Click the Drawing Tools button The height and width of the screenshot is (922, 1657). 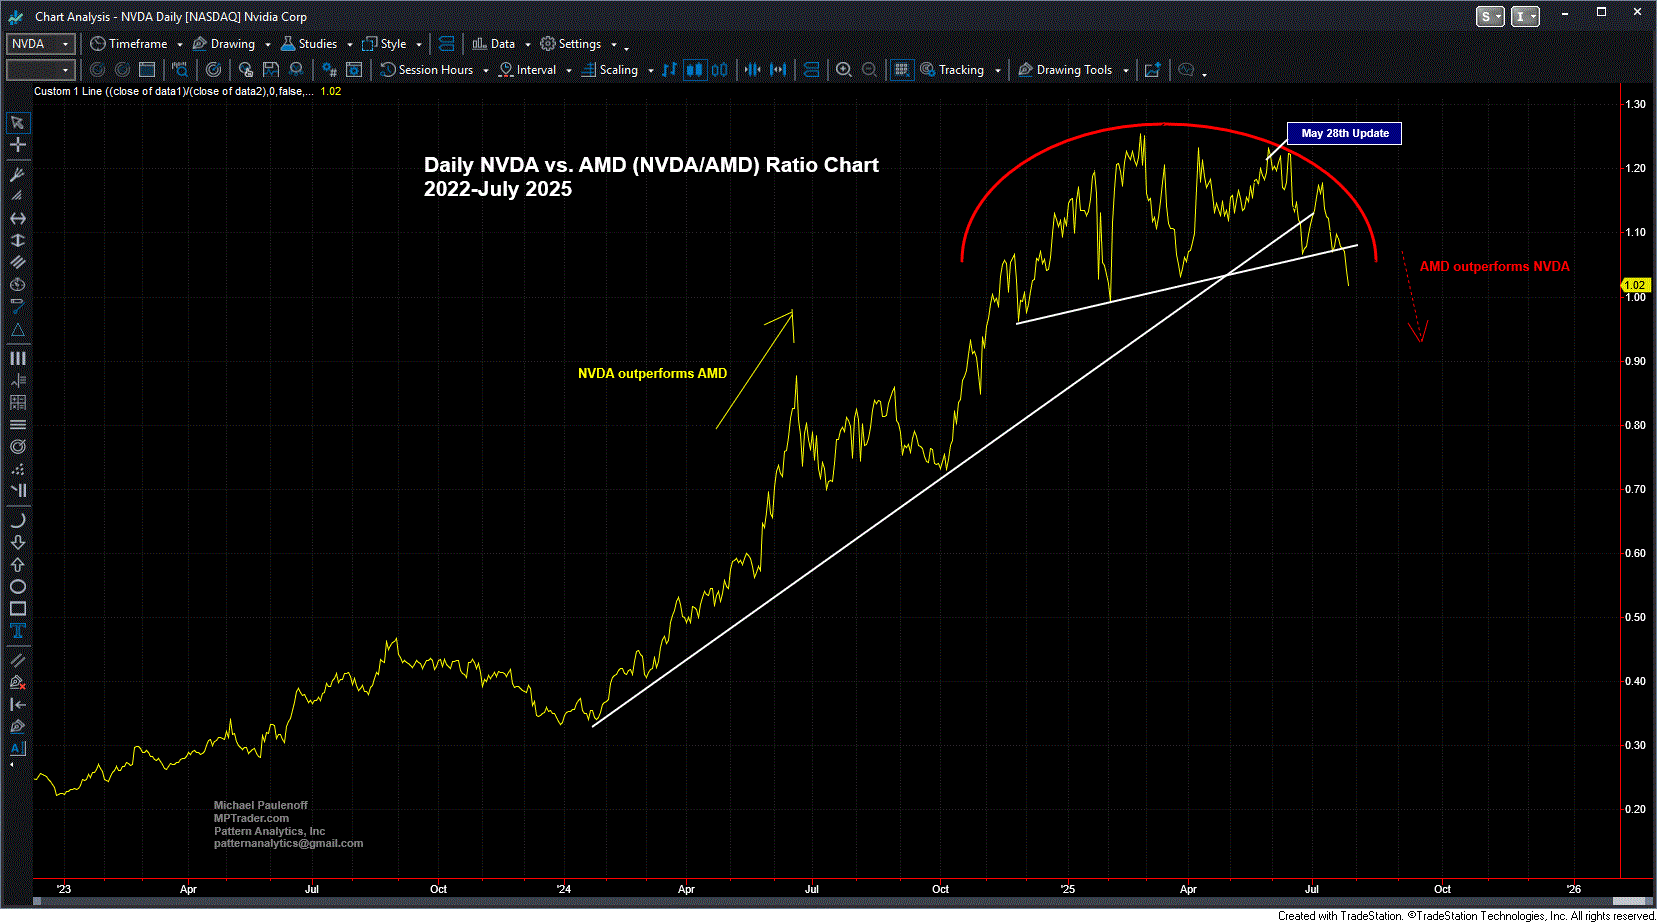tap(1065, 70)
